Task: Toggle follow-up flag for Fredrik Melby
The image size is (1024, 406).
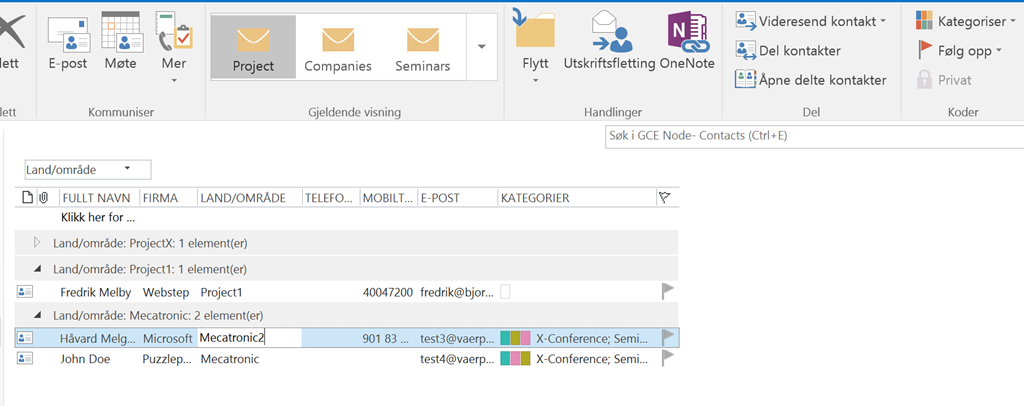Action: pos(667,292)
